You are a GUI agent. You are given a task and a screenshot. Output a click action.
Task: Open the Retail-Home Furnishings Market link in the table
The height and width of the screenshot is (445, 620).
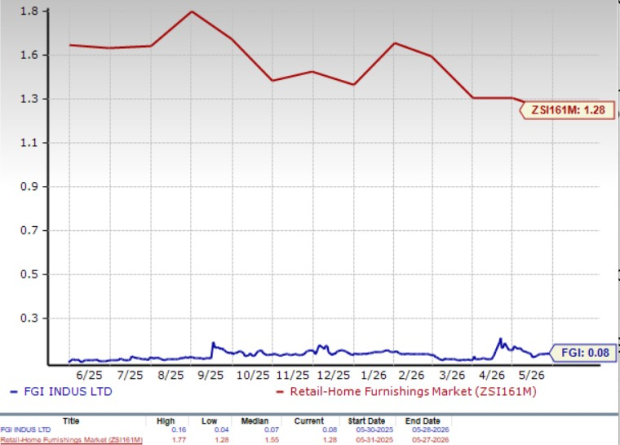coord(71,439)
